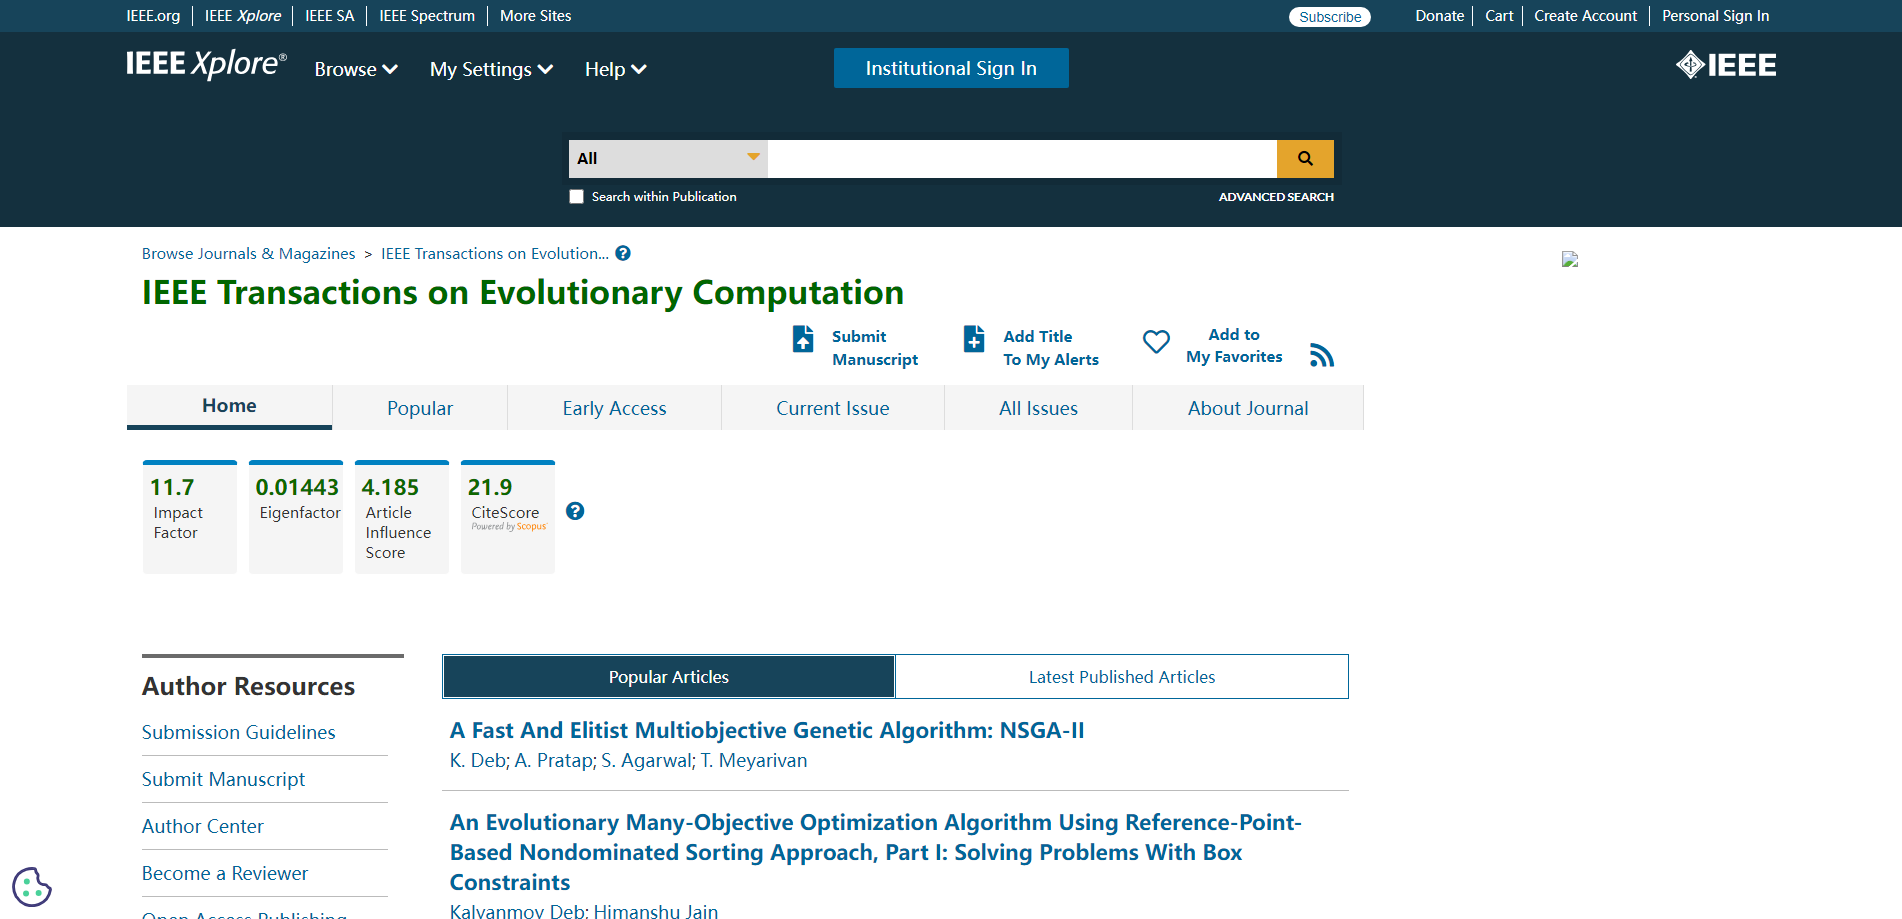Image resolution: width=1902 pixels, height=919 pixels.
Task: Switch to the Popular tab
Action: [x=420, y=408]
